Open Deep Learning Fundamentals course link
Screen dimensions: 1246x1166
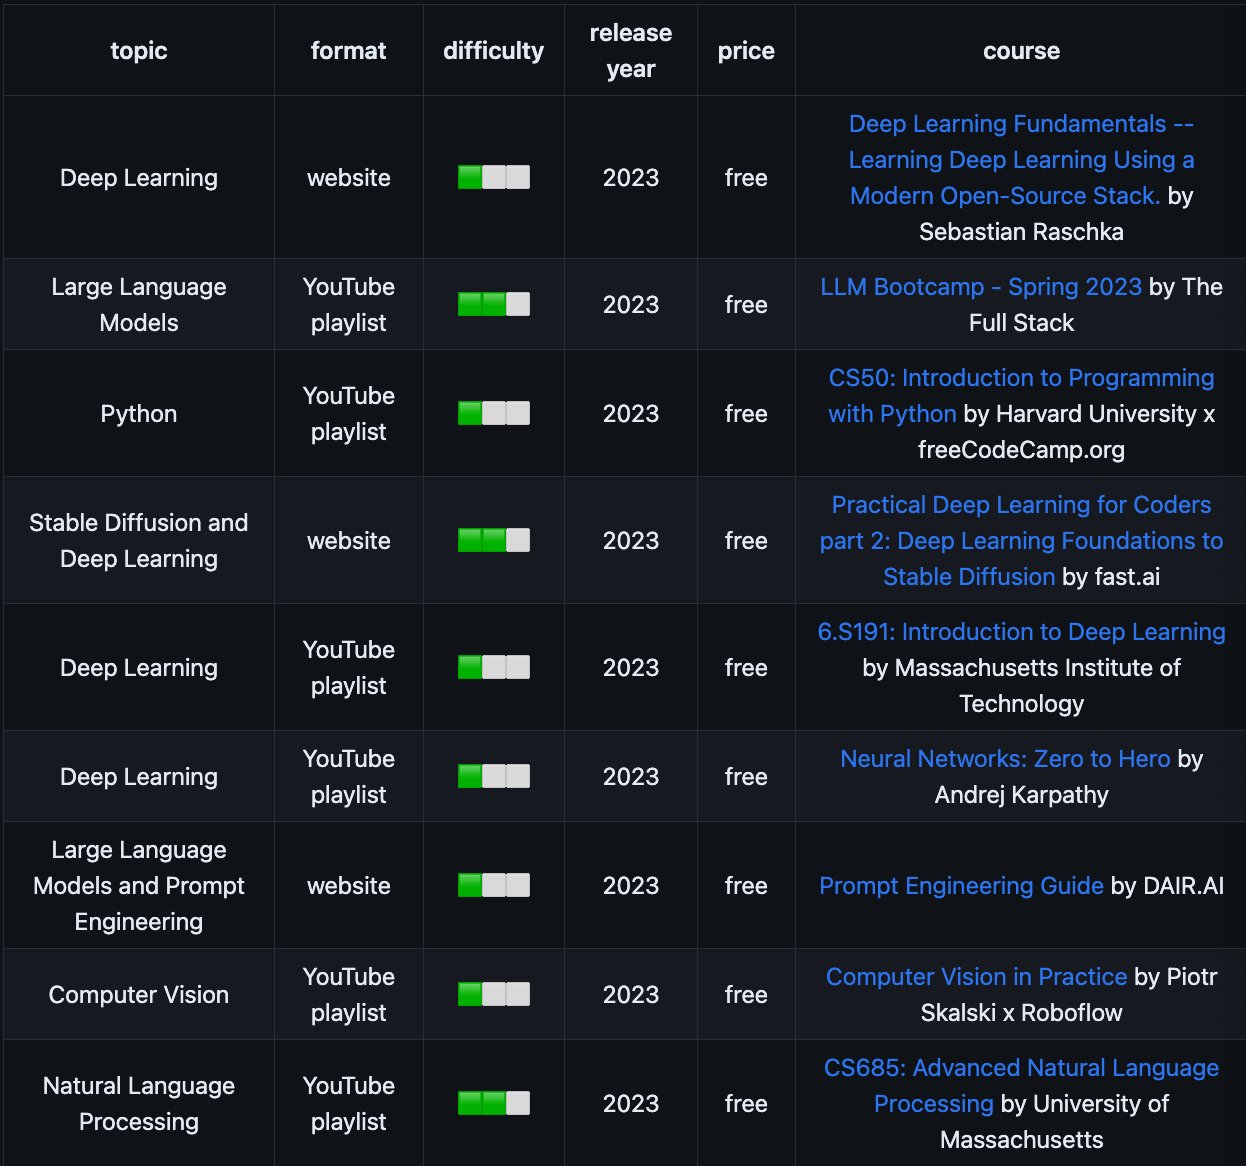(x=1021, y=160)
